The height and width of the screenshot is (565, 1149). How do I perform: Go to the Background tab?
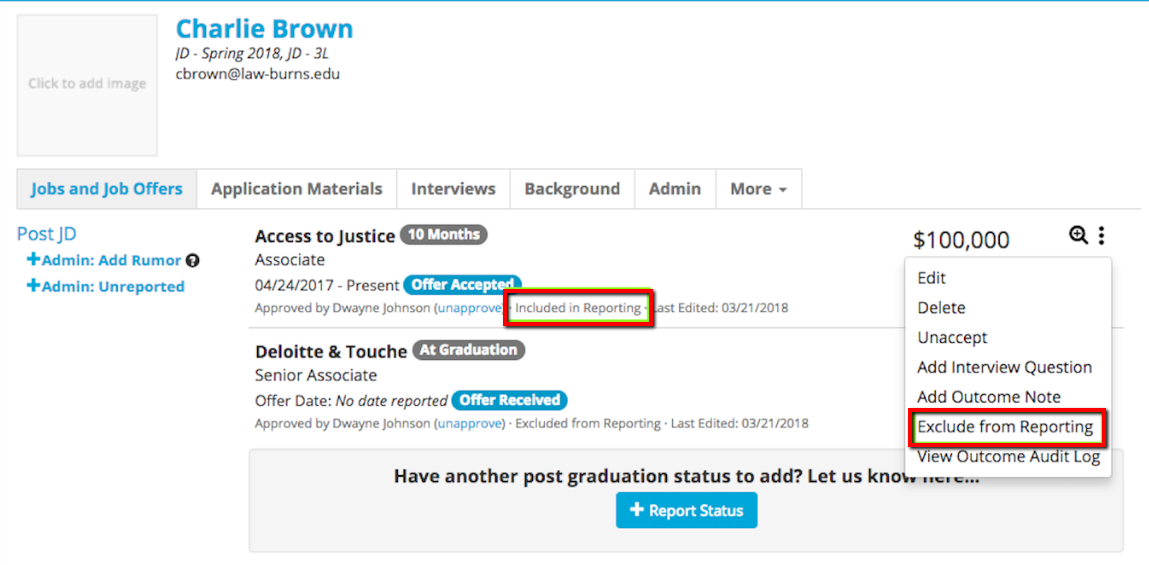pyautogui.click(x=572, y=189)
